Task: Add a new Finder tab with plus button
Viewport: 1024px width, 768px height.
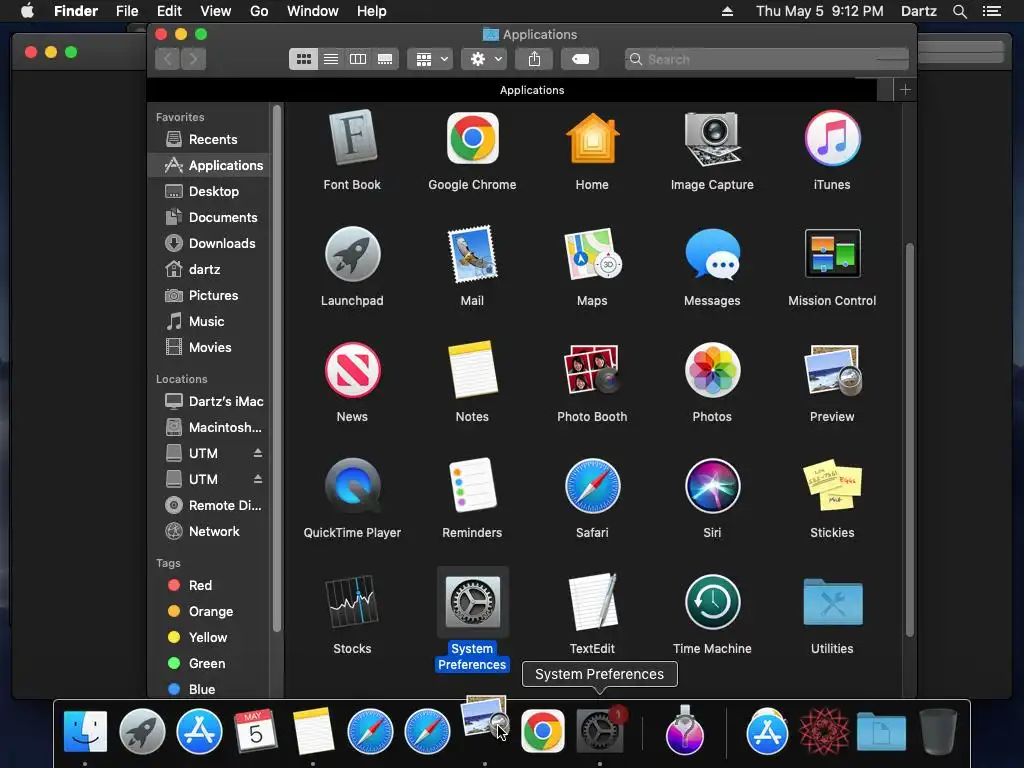Action: click(905, 89)
